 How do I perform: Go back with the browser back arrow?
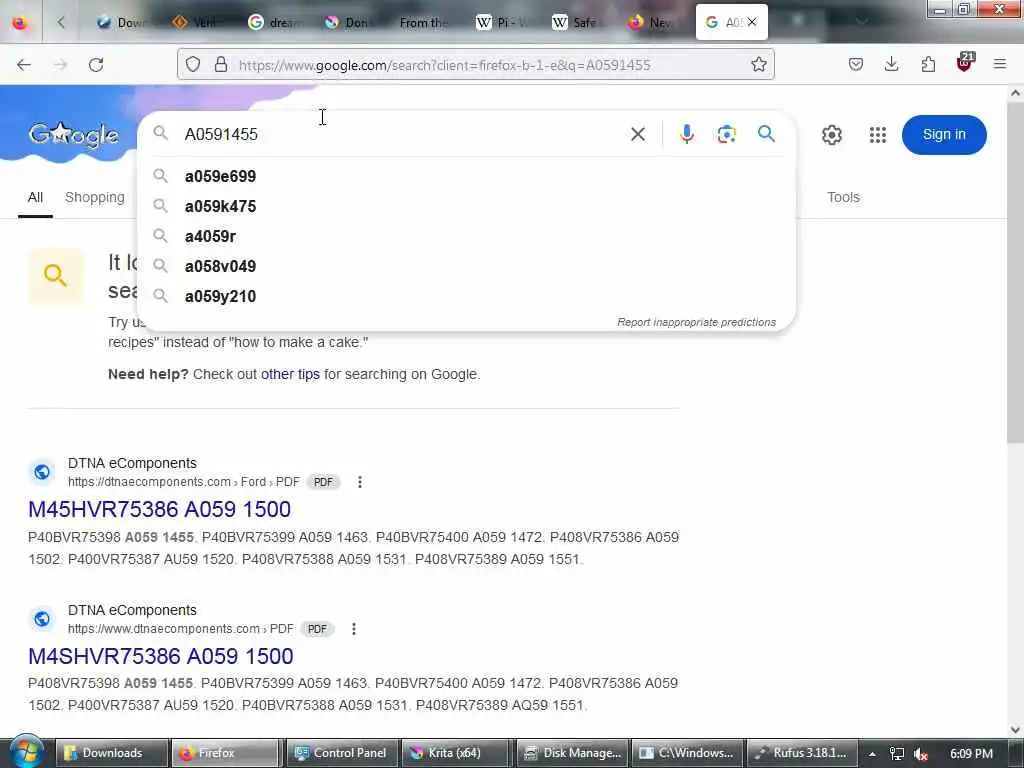tap(24, 65)
